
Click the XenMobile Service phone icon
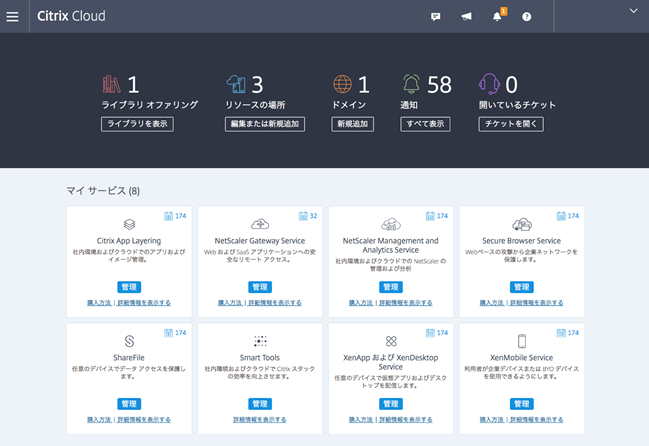coord(521,341)
